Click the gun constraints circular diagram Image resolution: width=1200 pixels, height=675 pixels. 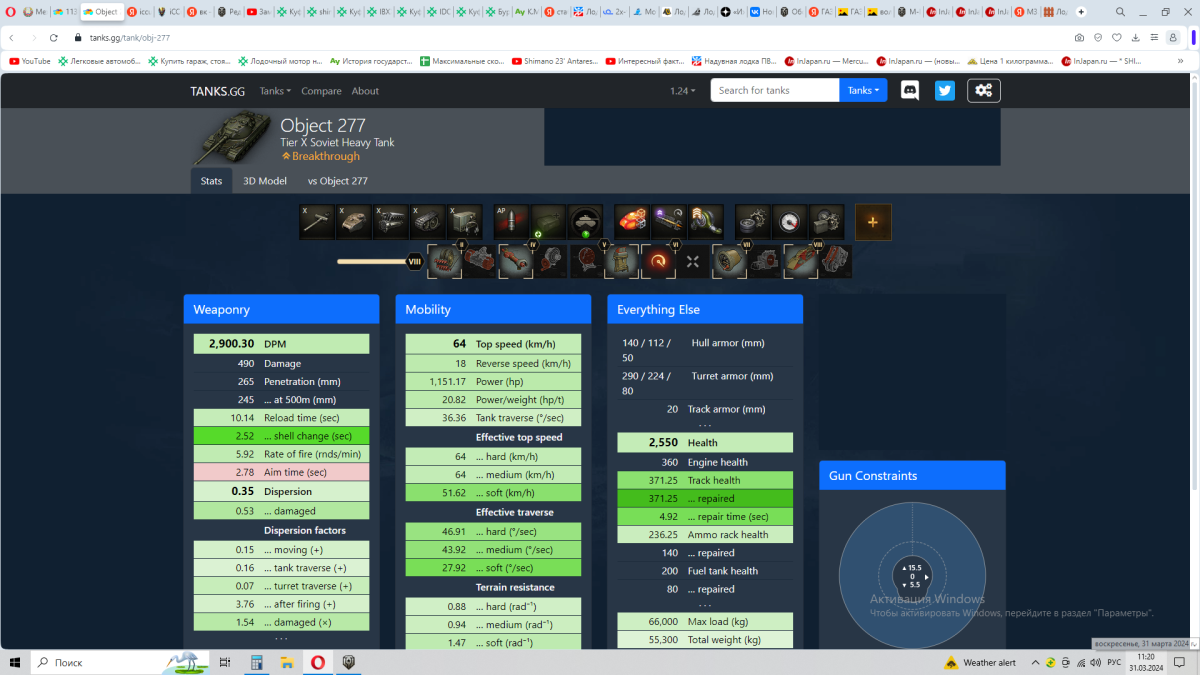(x=912, y=575)
